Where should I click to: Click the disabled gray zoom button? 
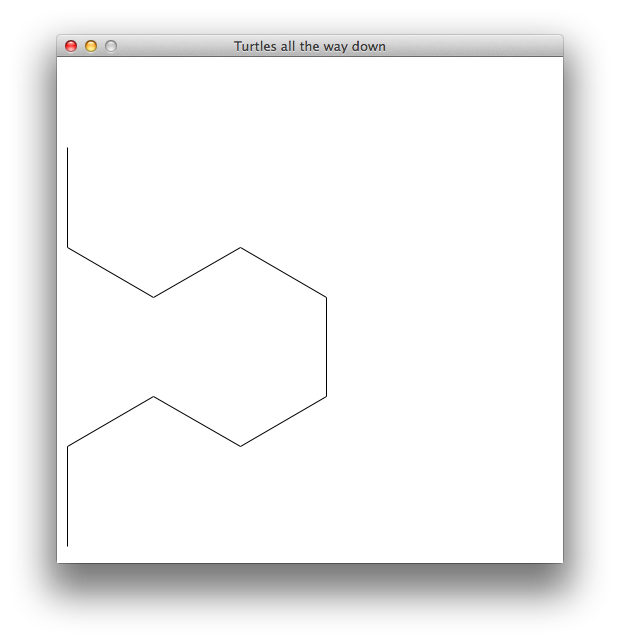[x=111, y=46]
